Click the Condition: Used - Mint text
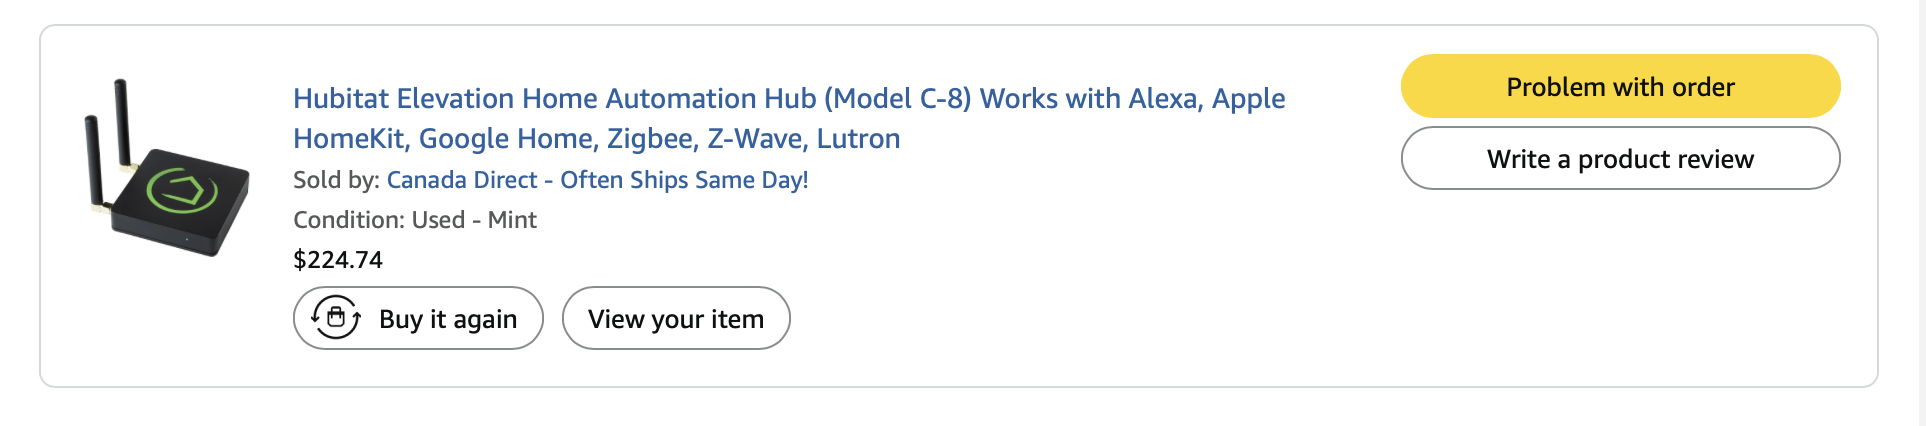Image resolution: width=1926 pixels, height=426 pixels. tap(415, 220)
